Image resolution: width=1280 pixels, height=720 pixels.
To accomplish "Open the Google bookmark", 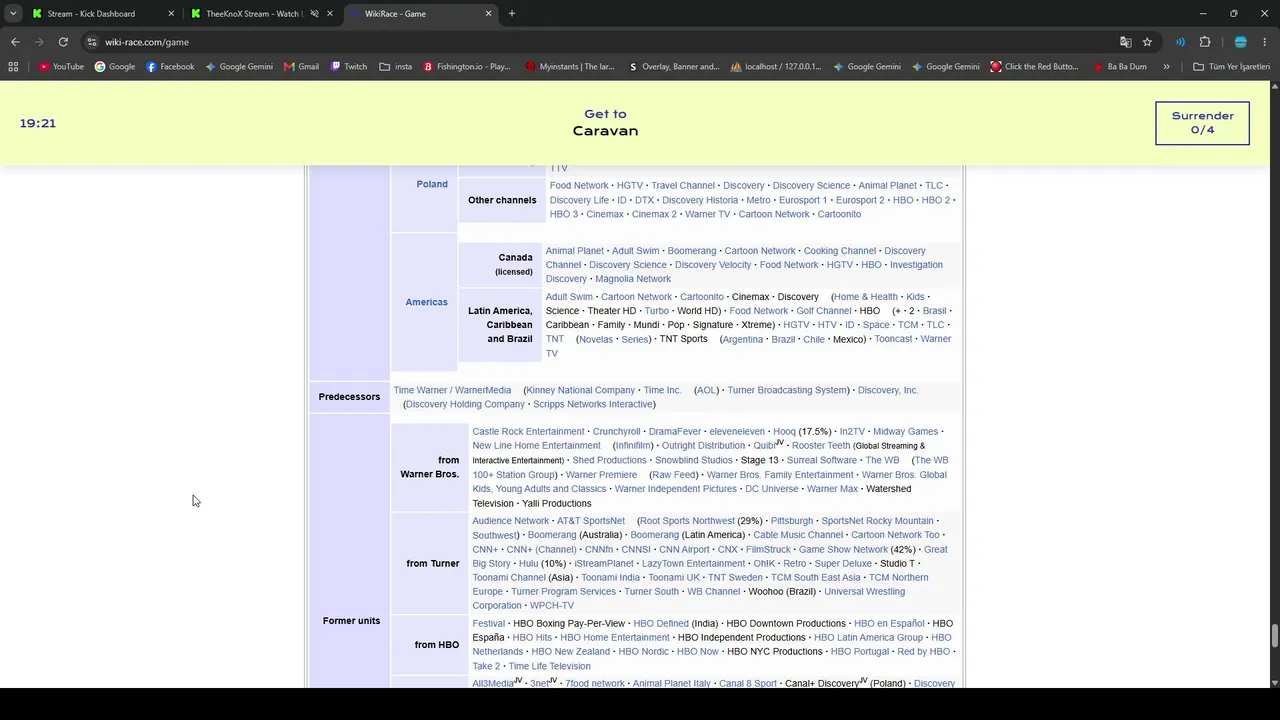I will [x=115, y=67].
